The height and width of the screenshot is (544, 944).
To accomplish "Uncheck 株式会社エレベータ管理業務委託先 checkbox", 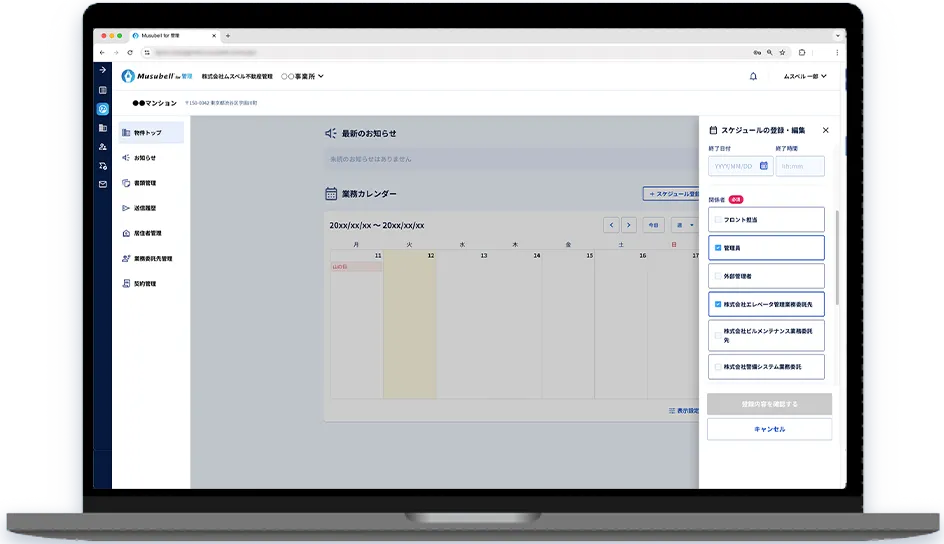I will click(718, 304).
